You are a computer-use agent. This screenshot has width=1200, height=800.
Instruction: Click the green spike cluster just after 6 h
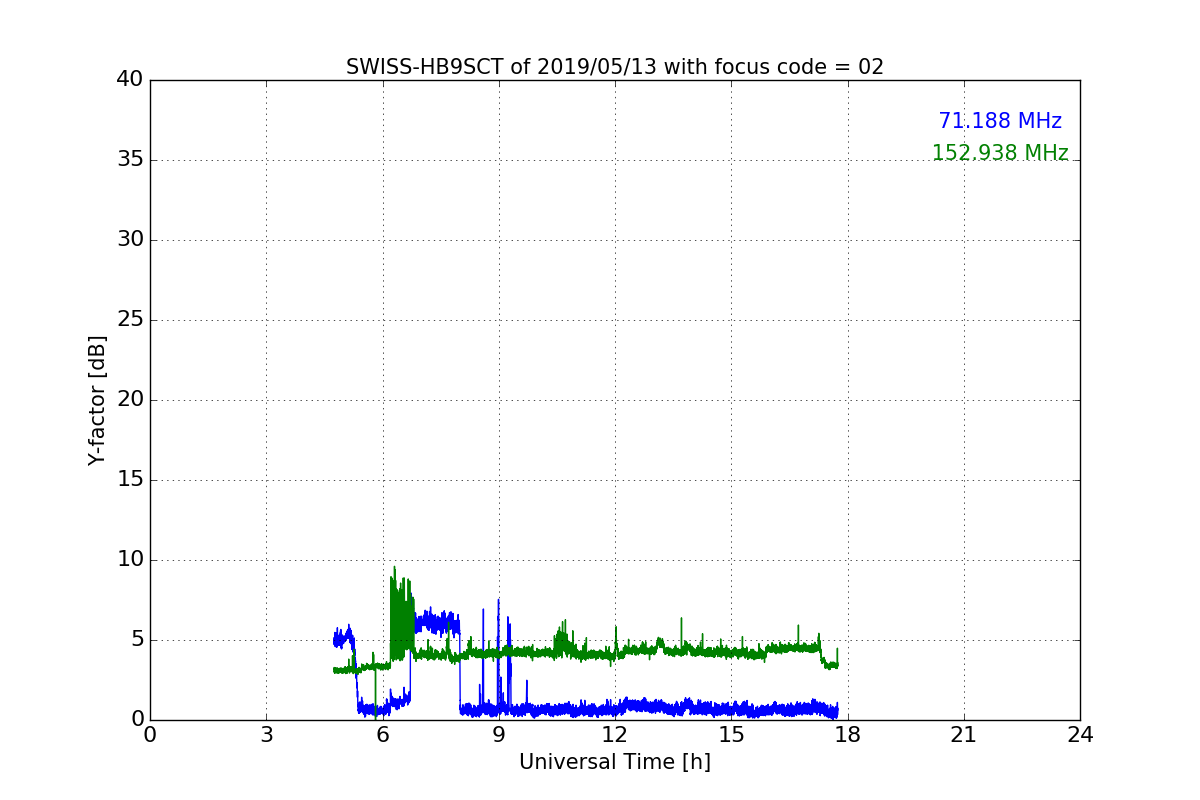coord(401,612)
